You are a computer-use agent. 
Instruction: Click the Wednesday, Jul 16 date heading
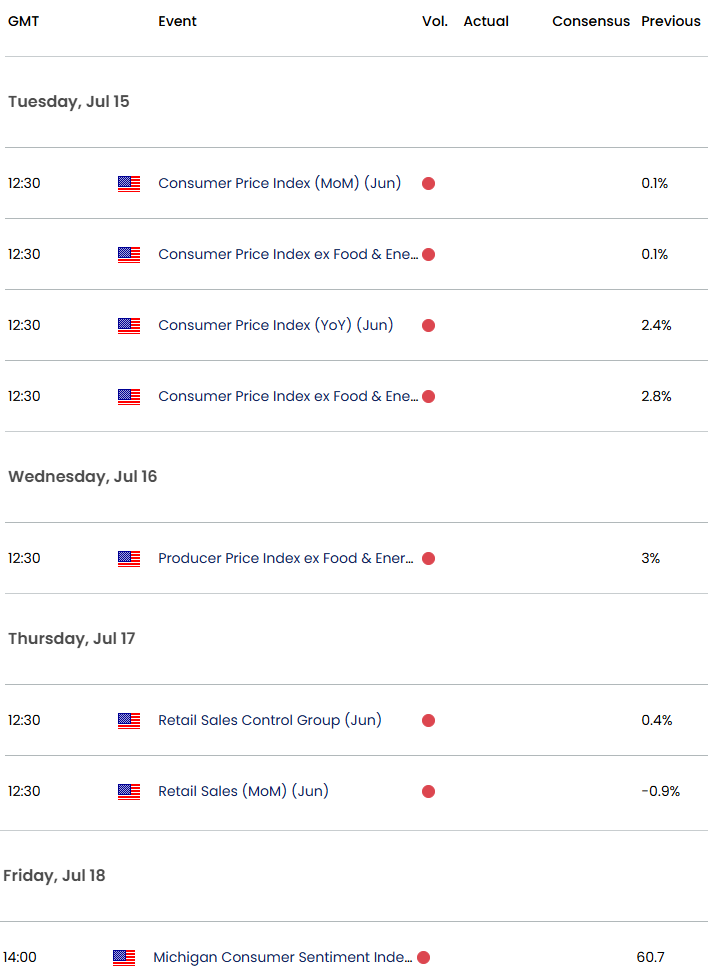pos(83,476)
